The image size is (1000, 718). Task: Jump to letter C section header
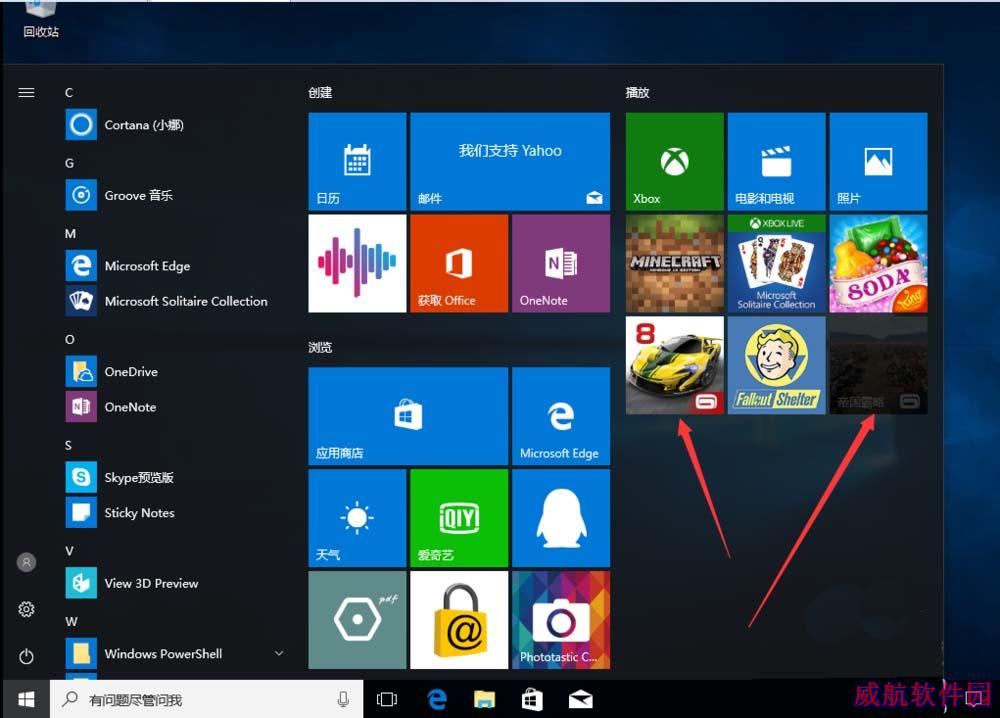click(69, 92)
